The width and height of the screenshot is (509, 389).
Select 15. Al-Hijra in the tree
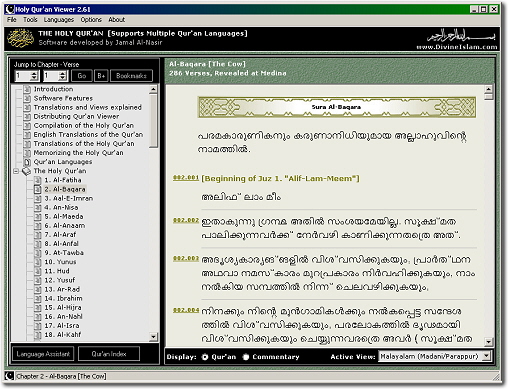point(63,307)
